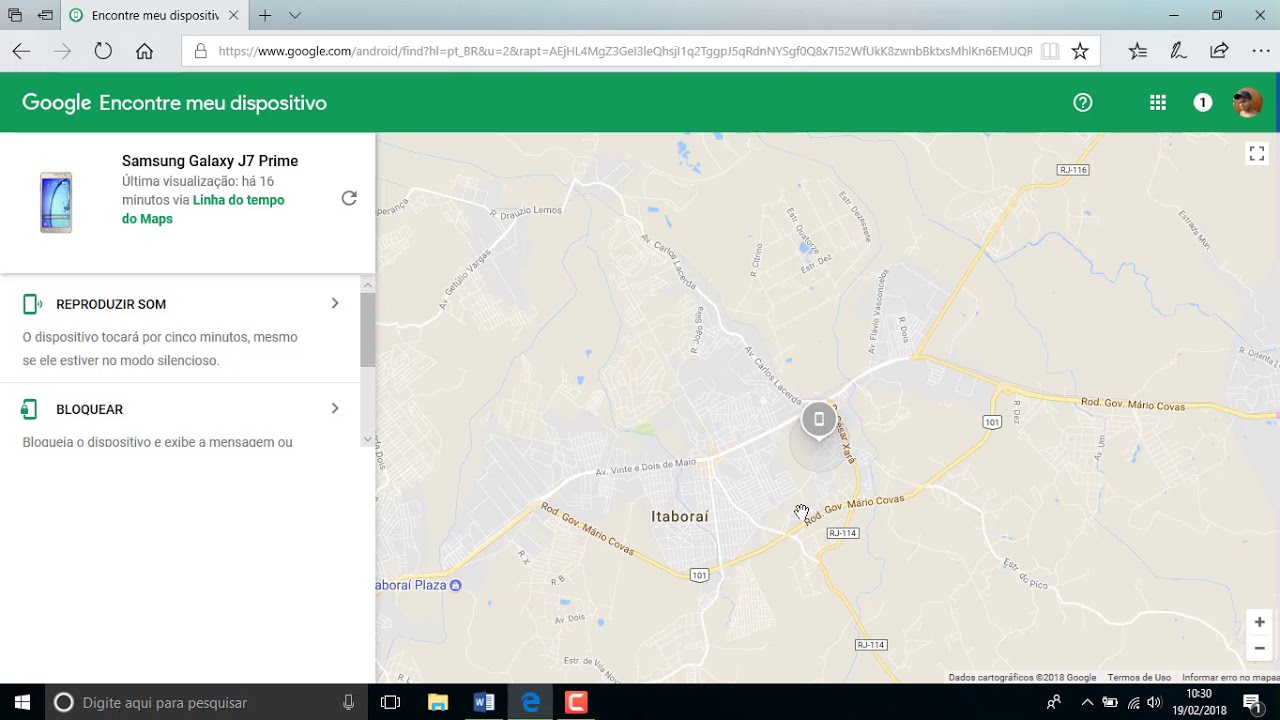The height and width of the screenshot is (720, 1280).
Task: Open the volume speaker icon
Action: [1155, 702]
